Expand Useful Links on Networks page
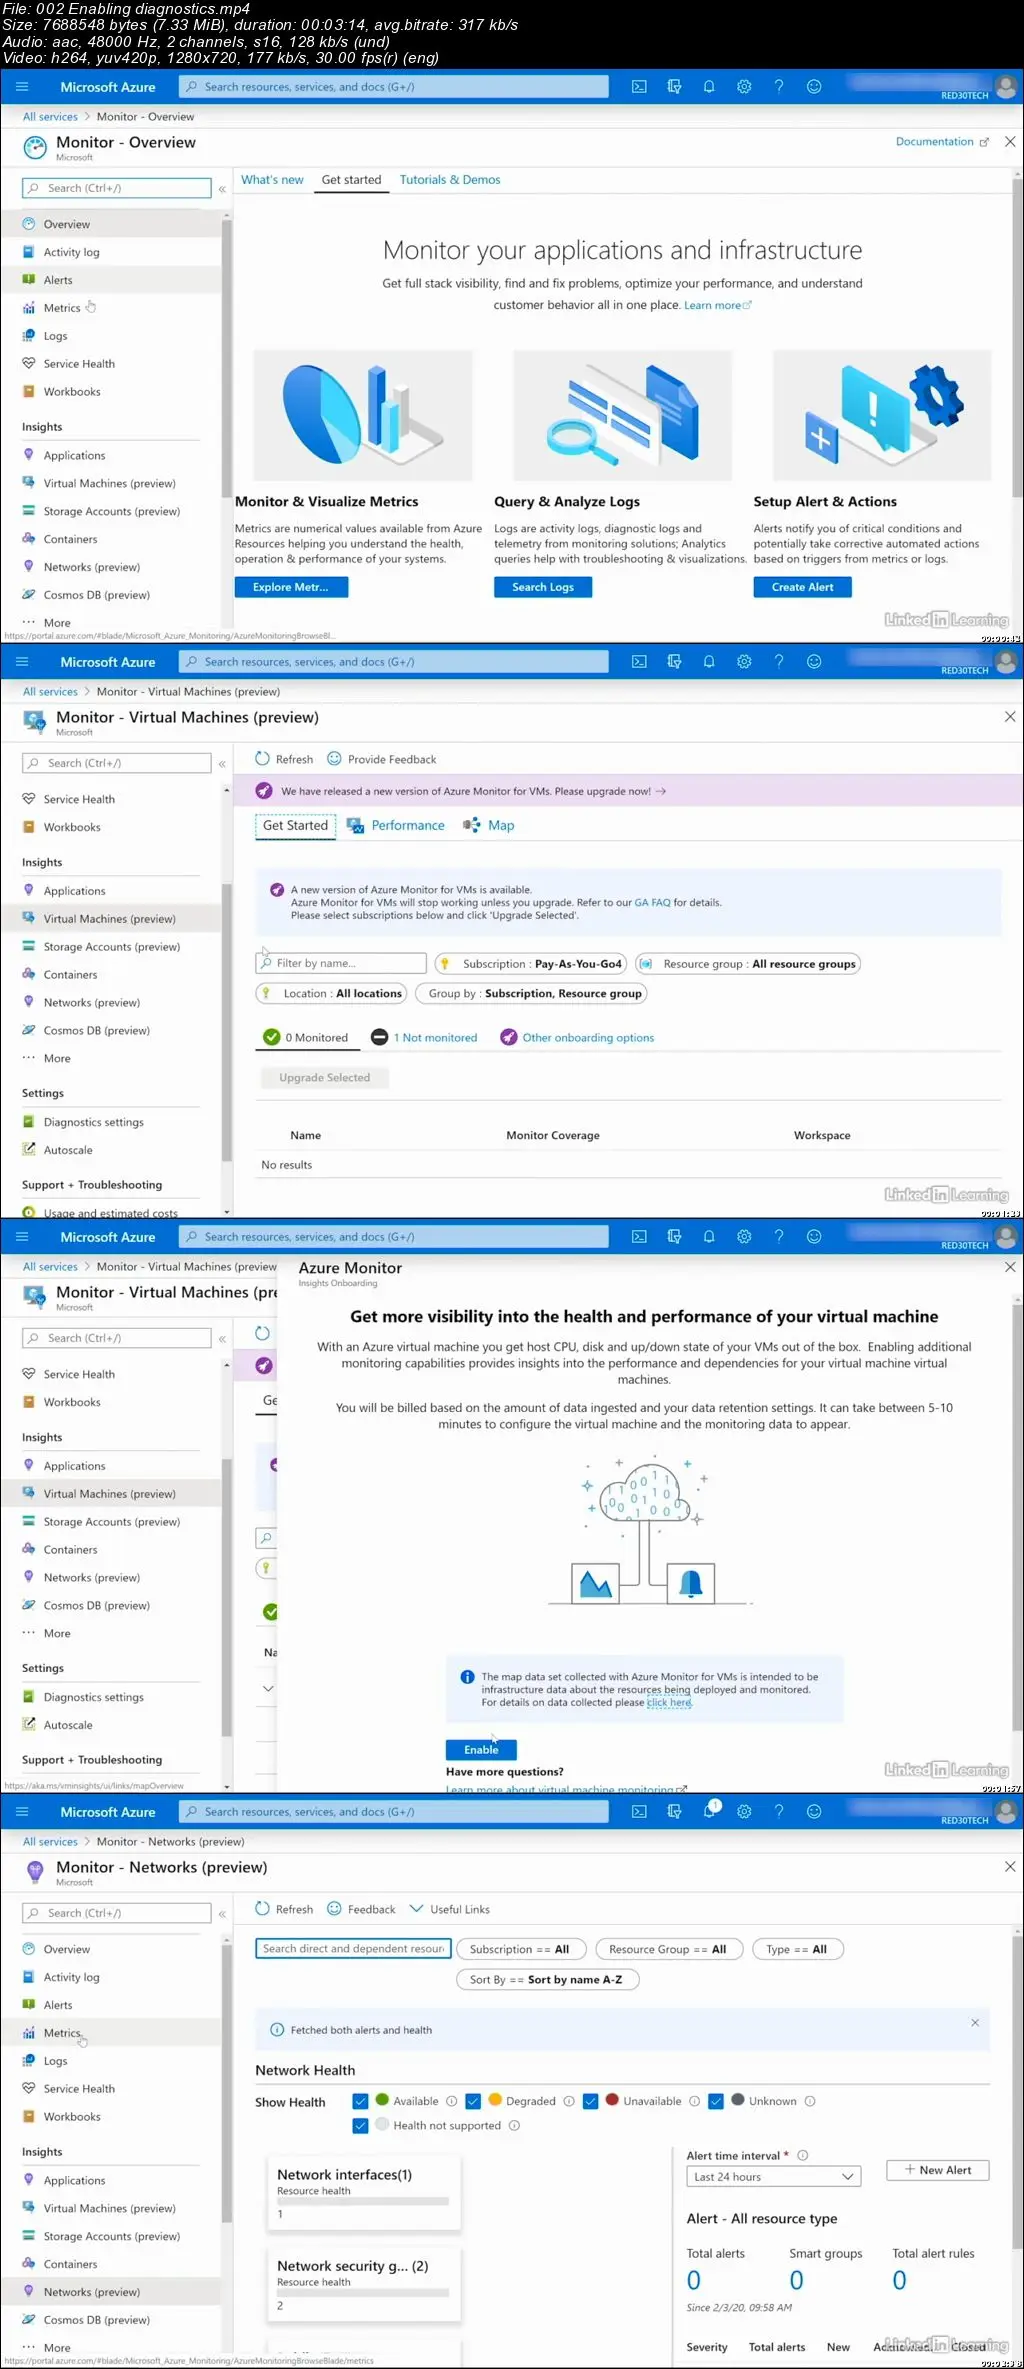1024x2369 pixels. (450, 1909)
